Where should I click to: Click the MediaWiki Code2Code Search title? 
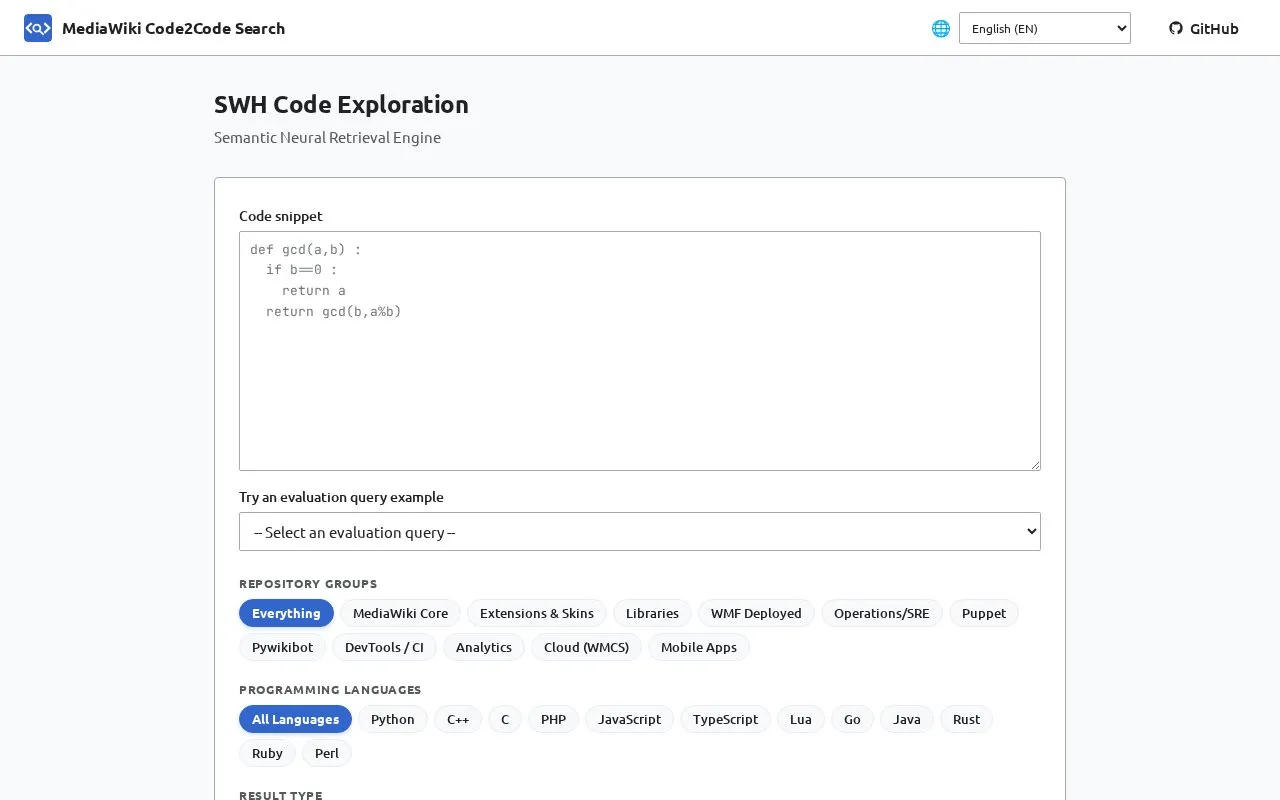tap(173, 28)
